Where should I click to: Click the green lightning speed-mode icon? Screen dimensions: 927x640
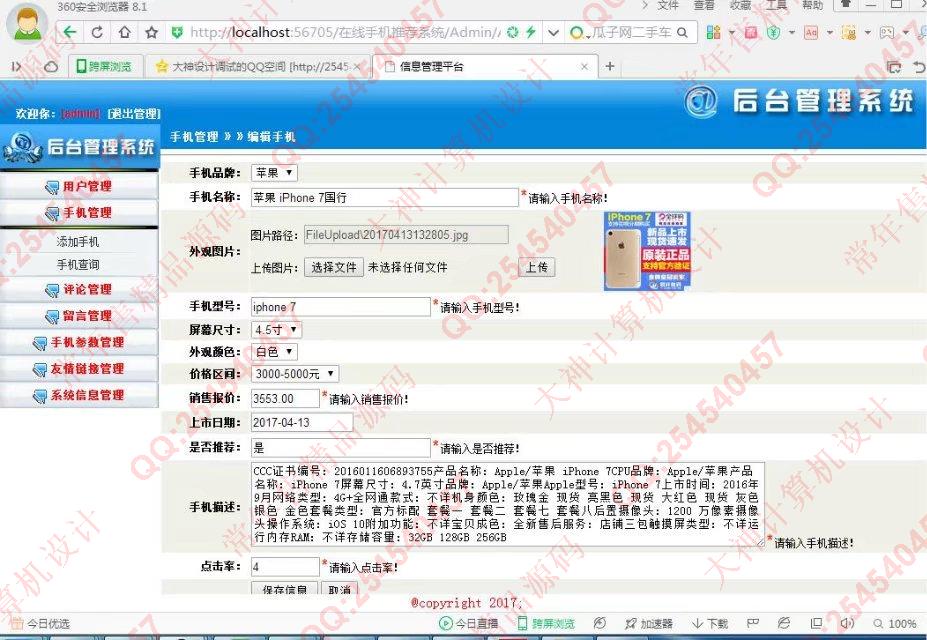[x=530, y=32]
